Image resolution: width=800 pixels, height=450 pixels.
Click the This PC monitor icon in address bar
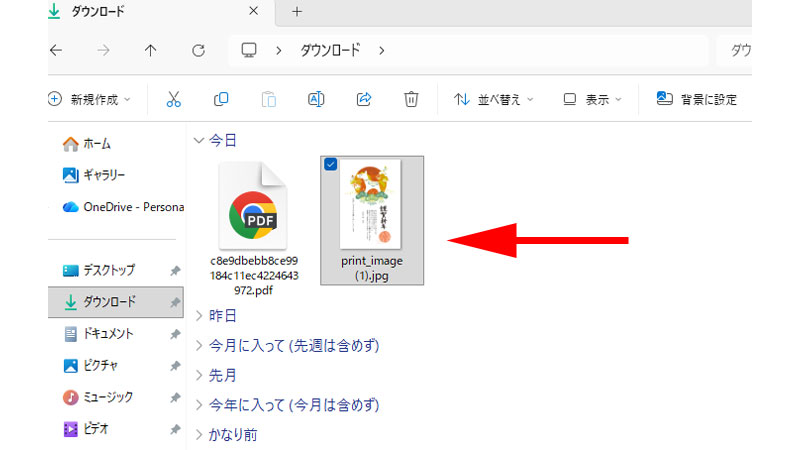click(x=249, y=50)
